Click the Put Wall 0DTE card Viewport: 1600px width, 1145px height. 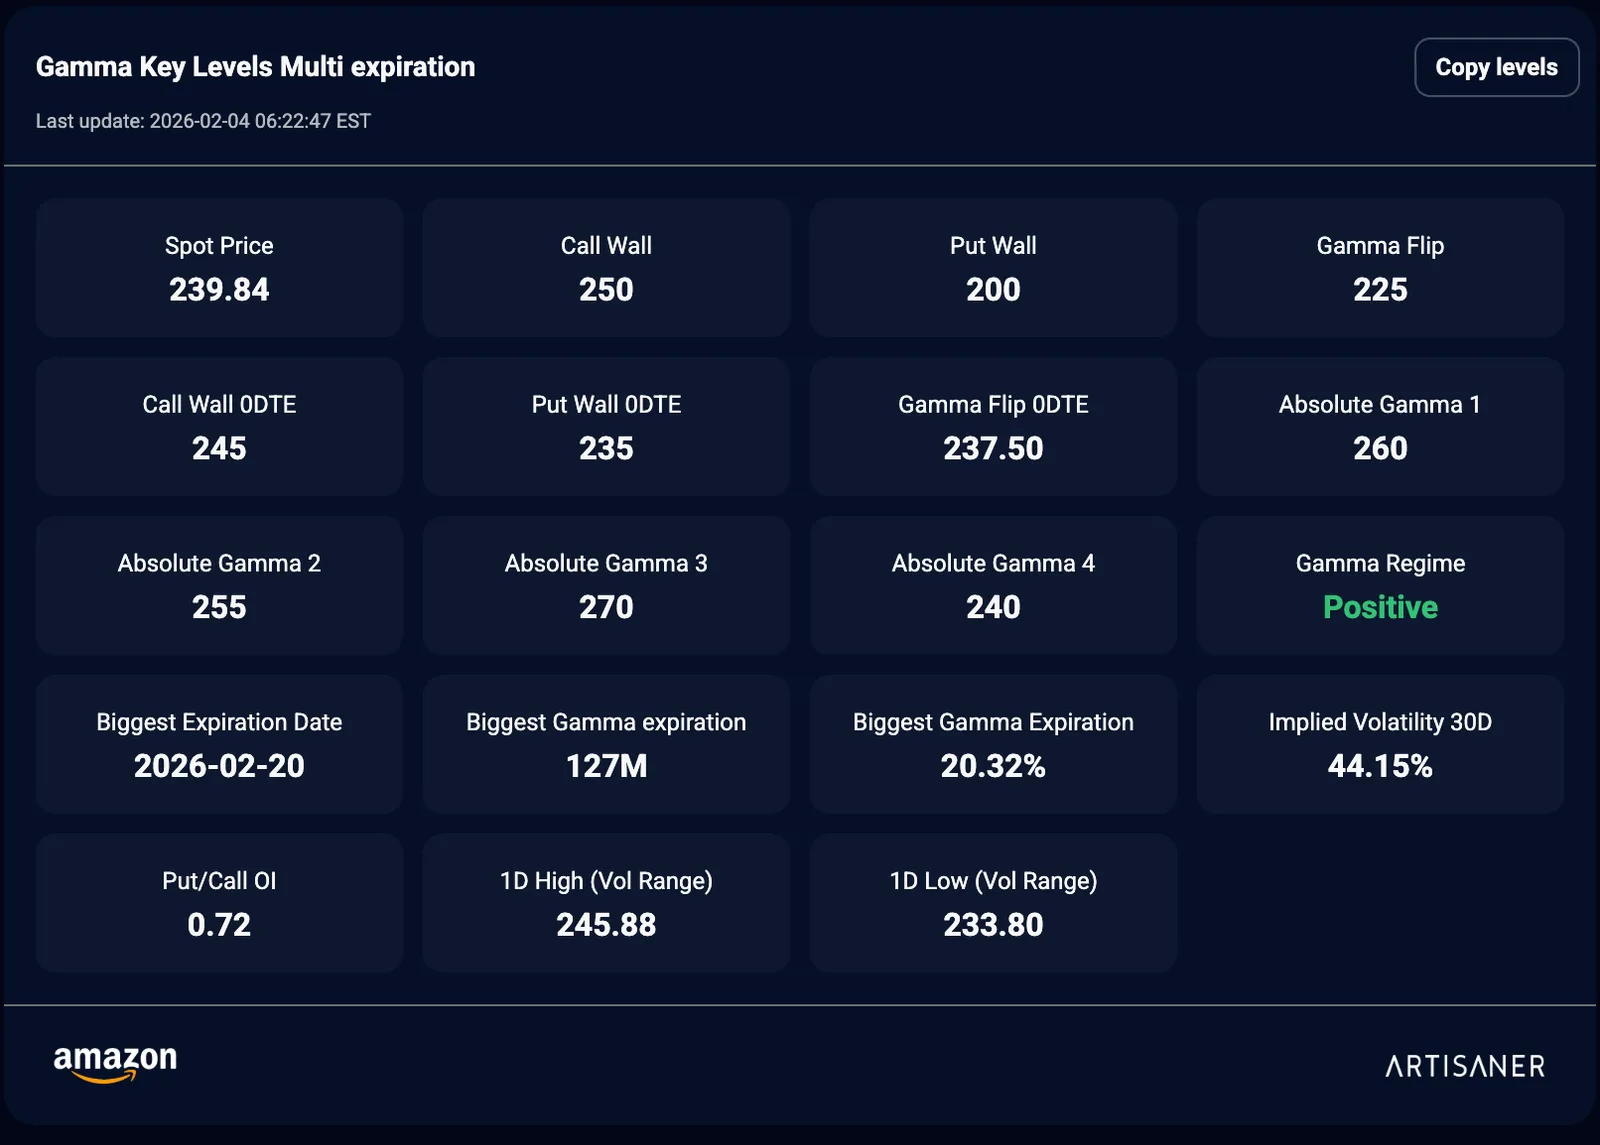pyautogui.click(x=606, y=427)
